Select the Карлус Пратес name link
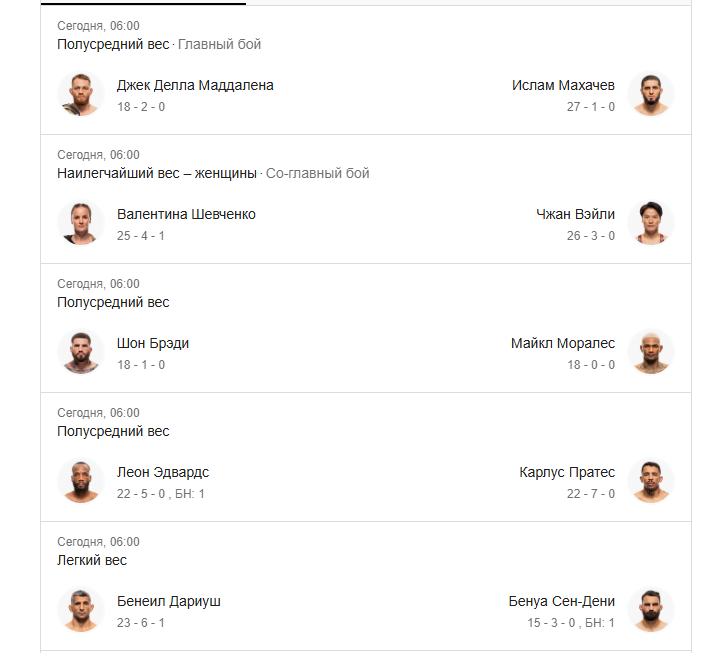714x653 pixels. tap(567, 473)
